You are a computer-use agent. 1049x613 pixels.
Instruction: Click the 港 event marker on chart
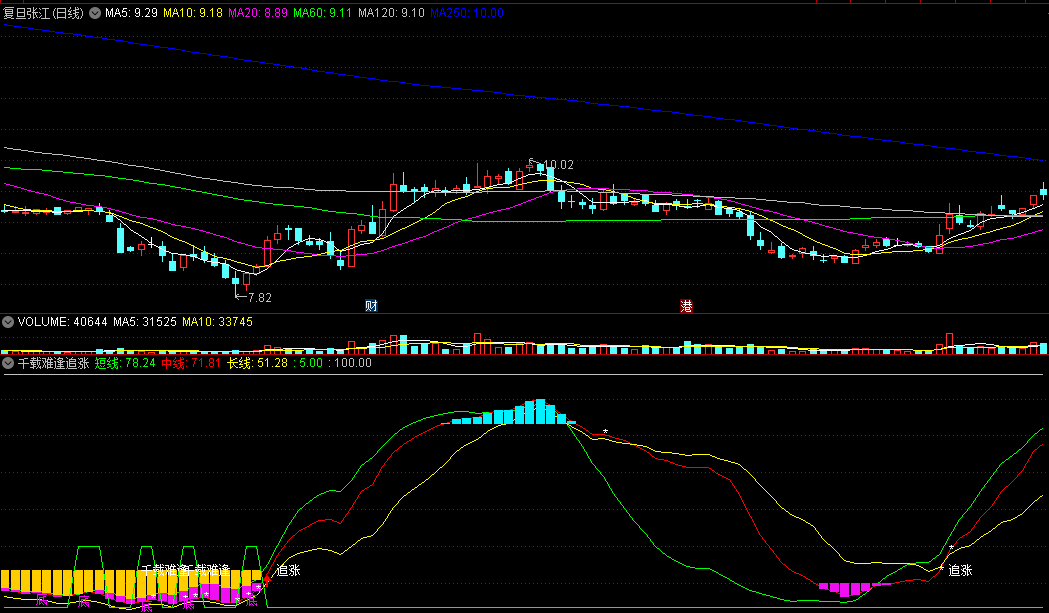pyautogui.click(x=686, y=306)
